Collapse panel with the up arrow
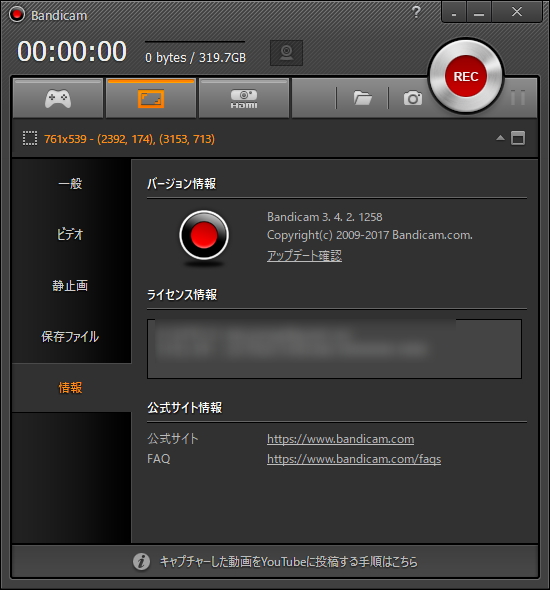This screenshot has height=590, width=550. point(500,138)
